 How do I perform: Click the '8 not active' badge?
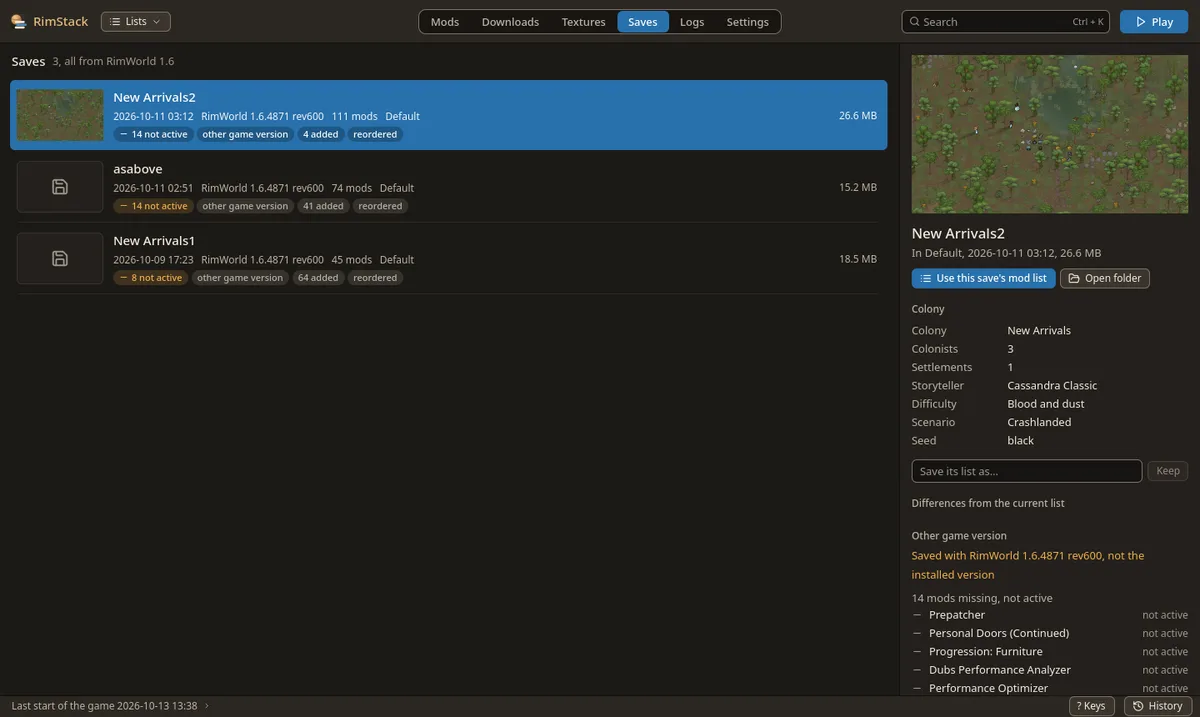point(150,278)
